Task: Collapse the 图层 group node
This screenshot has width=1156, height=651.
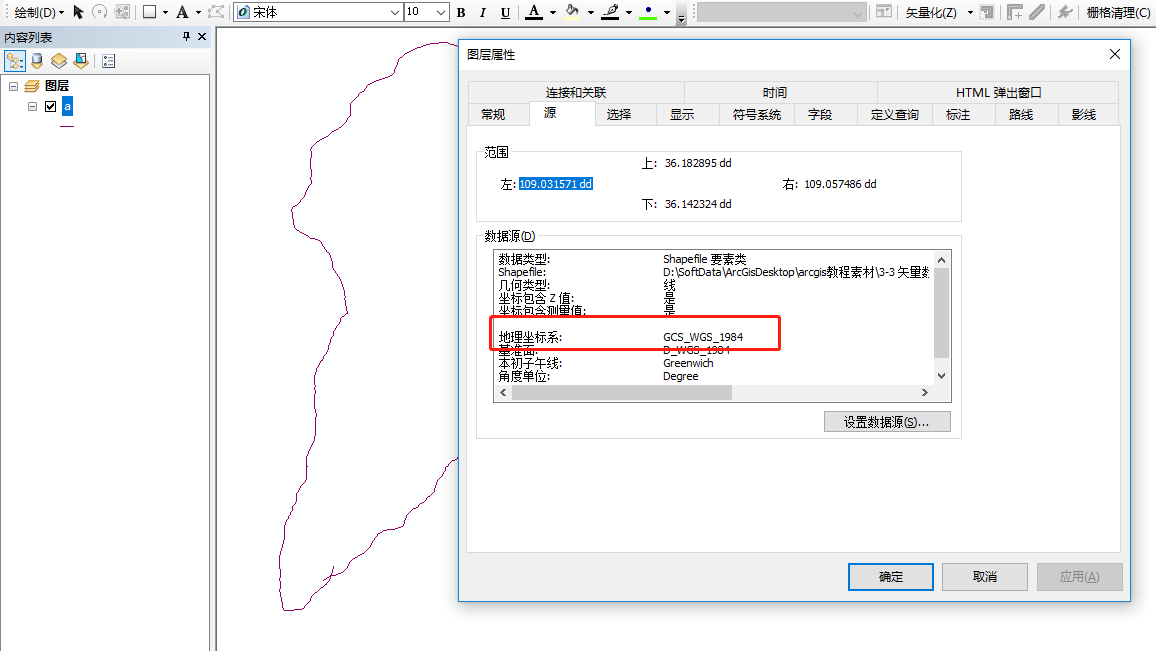Action: (15, 85)
